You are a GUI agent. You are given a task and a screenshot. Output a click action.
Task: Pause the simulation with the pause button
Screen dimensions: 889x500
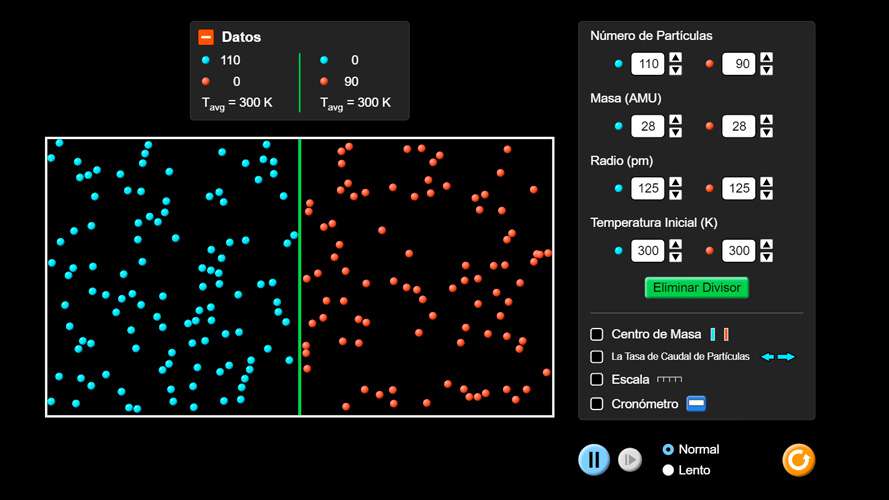point(593,460)
